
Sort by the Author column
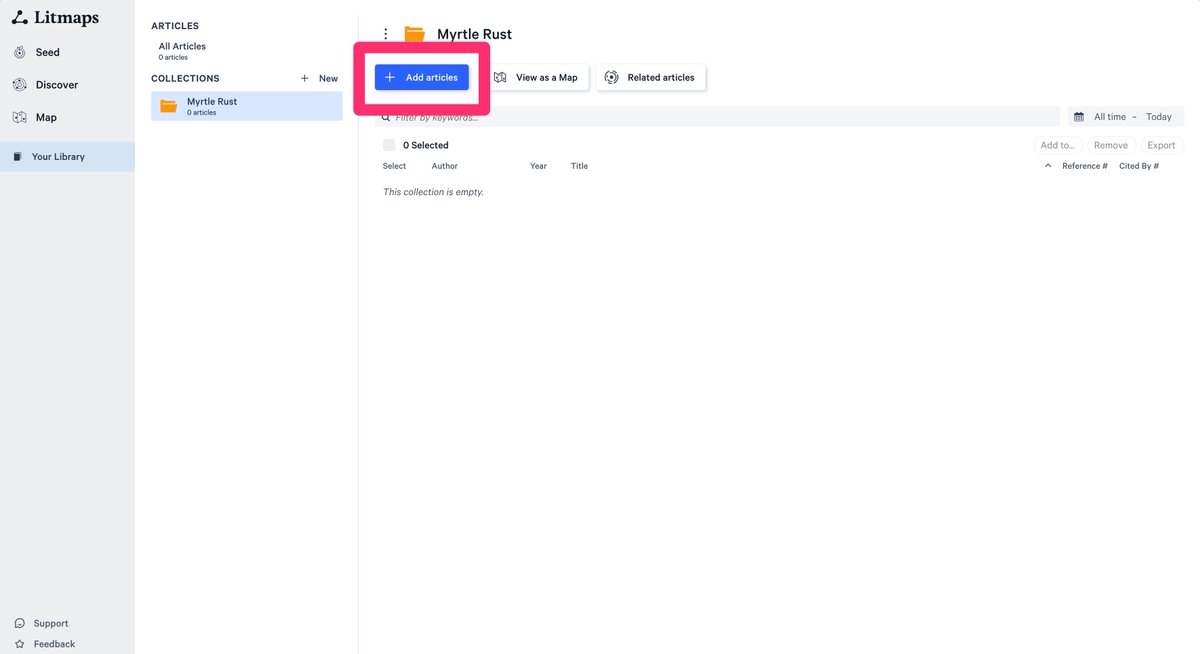click(x=445, y=166)
